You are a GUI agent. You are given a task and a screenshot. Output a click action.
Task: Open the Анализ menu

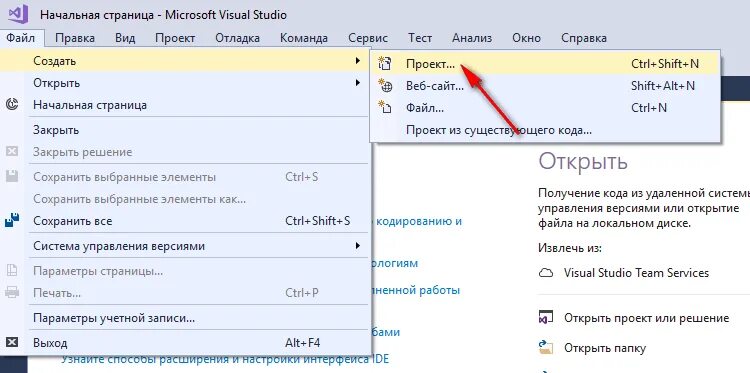(x=472, y=38)
